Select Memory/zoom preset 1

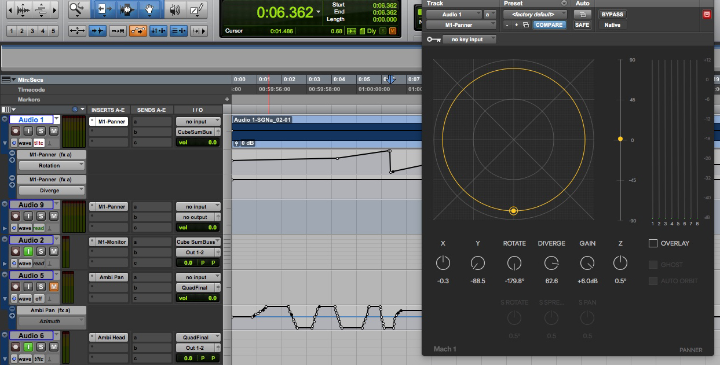[11, 31]
